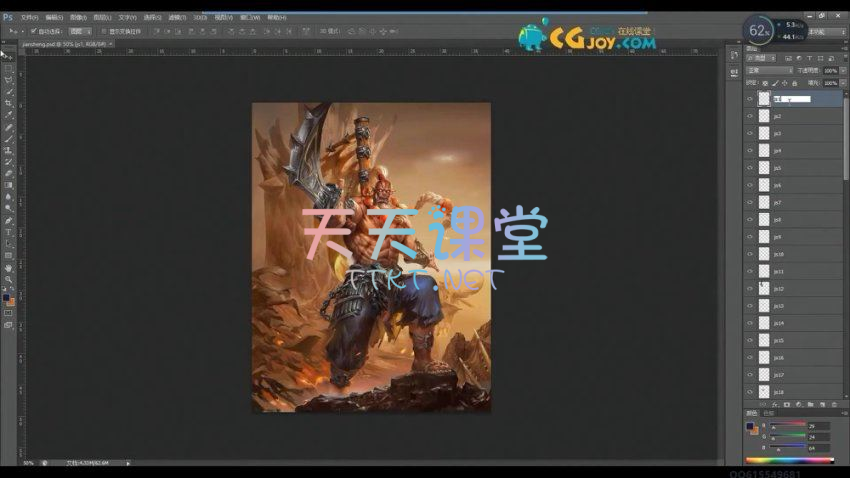Select the Hand tool
This screenshot has width=850, height=478.
[x=8, y=268]
